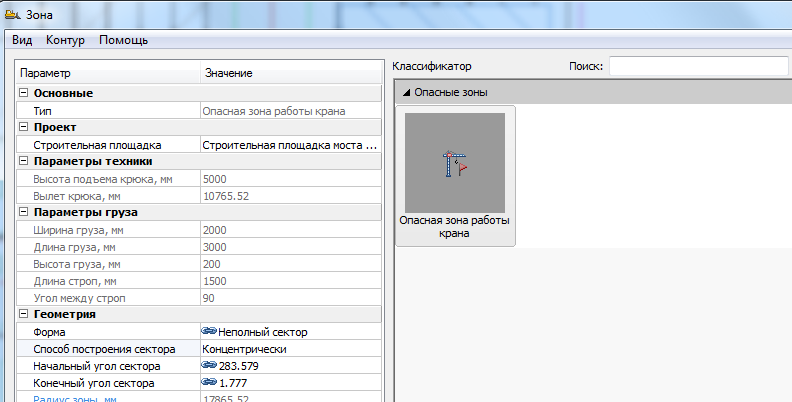Click the Вылет крюка, мм label

coord(77,196)
